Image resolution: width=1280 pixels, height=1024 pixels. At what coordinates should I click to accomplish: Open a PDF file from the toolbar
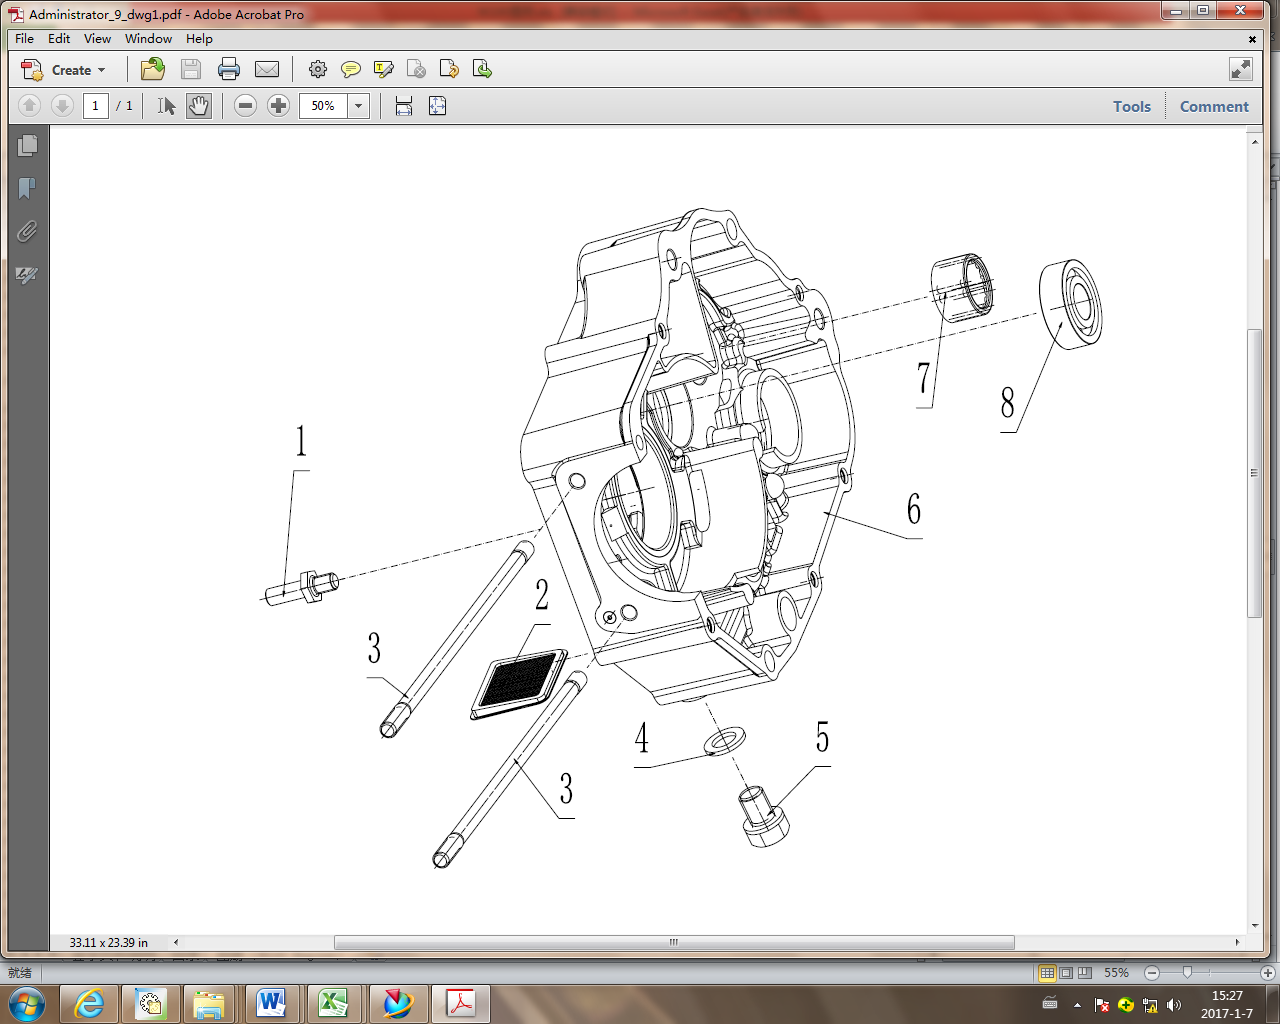tap(151, 69)
